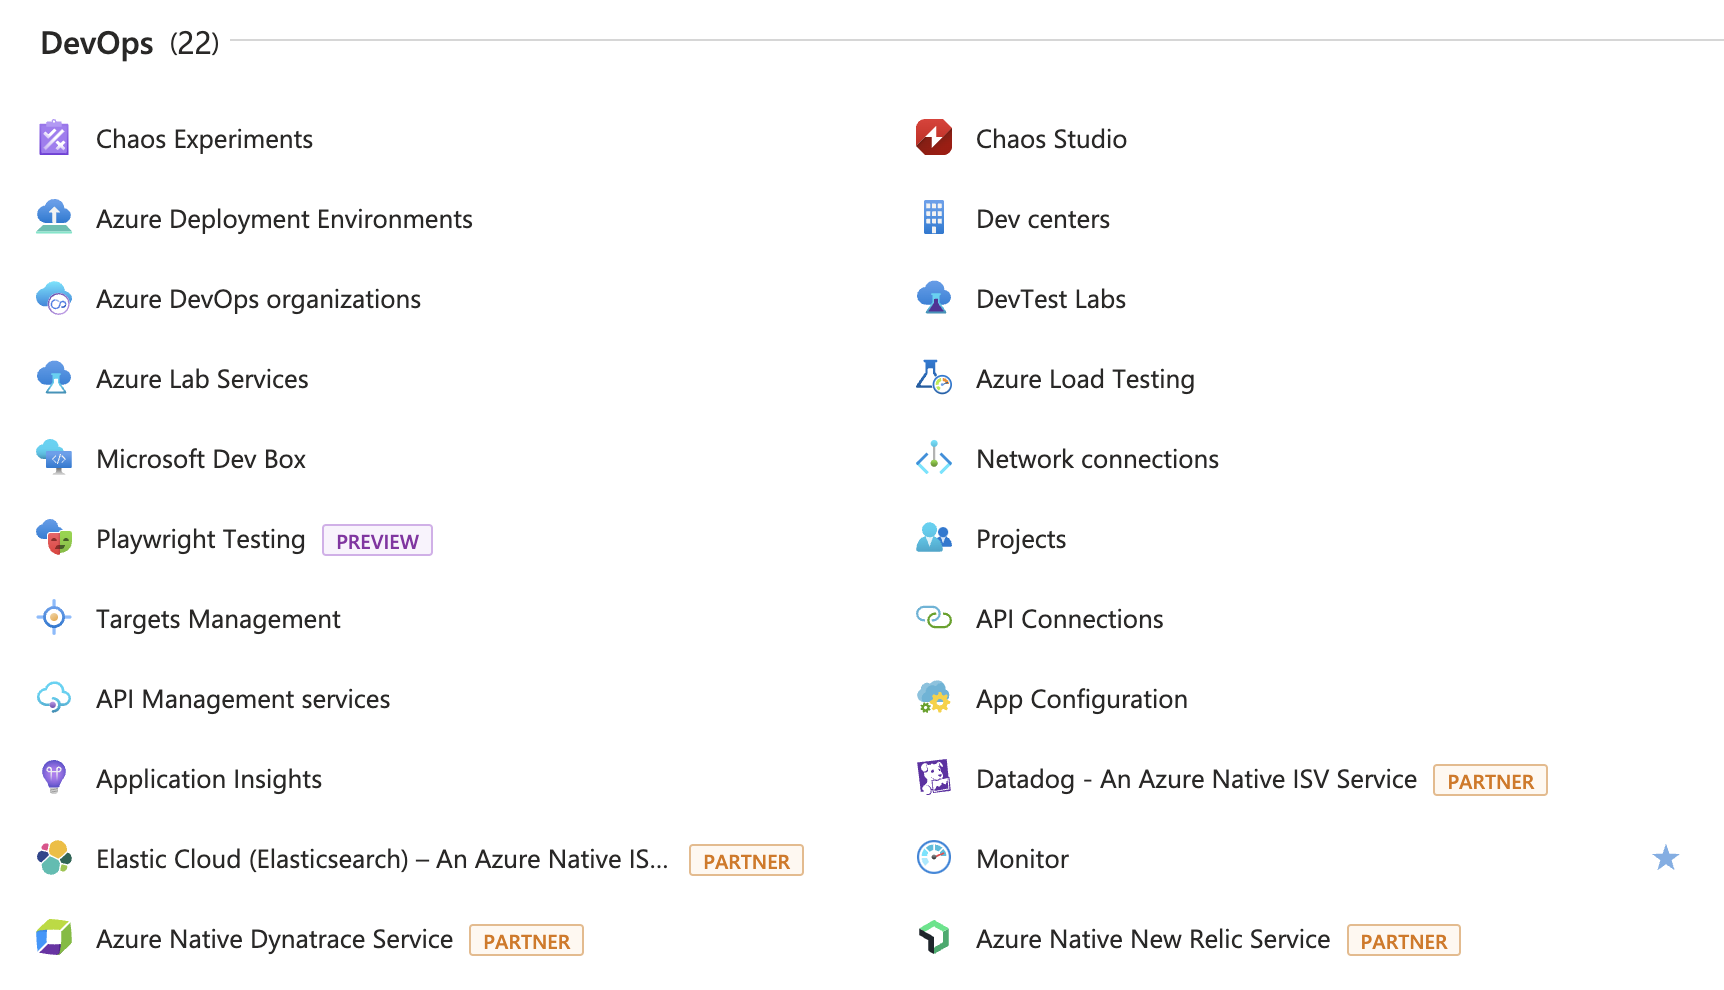Open Datadog Azure Native ISV Service

click(1196, 779)
